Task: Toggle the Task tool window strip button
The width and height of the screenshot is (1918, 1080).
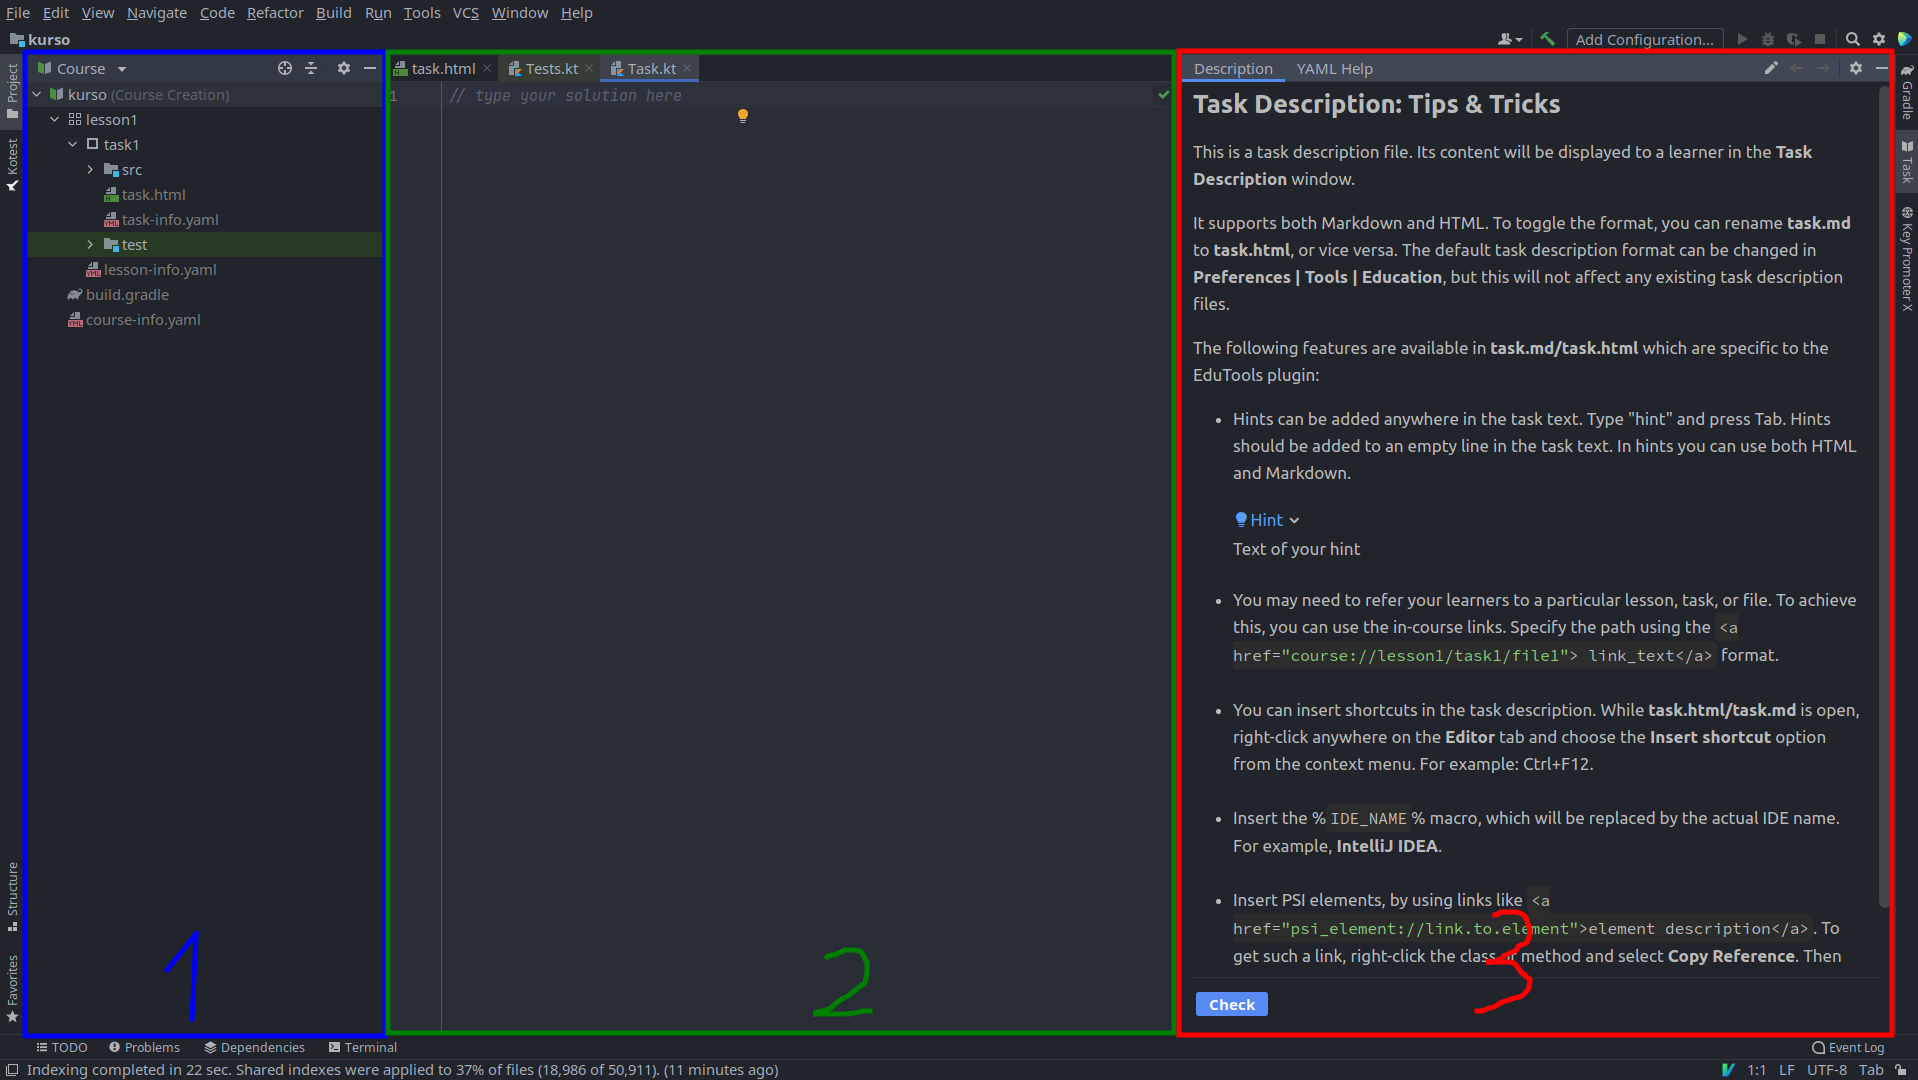Action: coord(1907,161)
